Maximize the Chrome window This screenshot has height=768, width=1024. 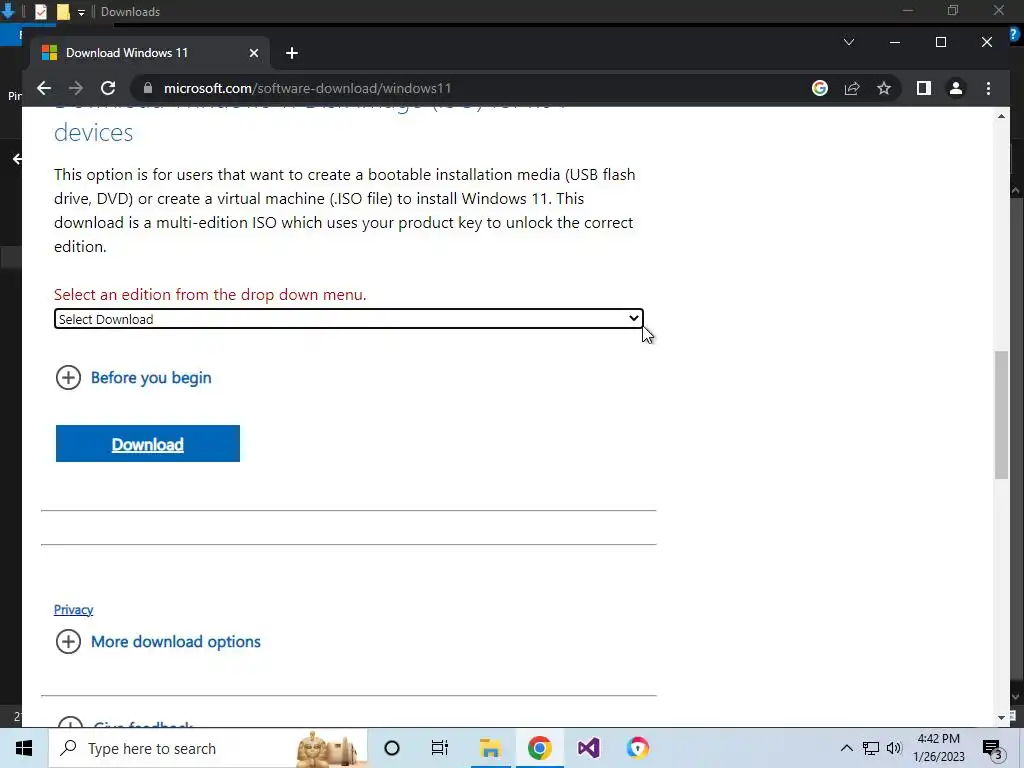(x=940, y=42)
